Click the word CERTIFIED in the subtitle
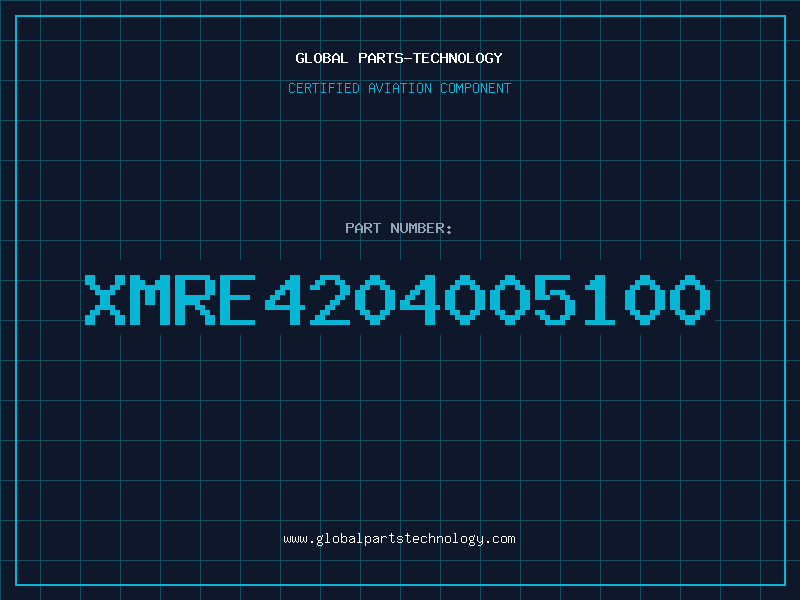This screenshot has height=600, width=800. 323,88
